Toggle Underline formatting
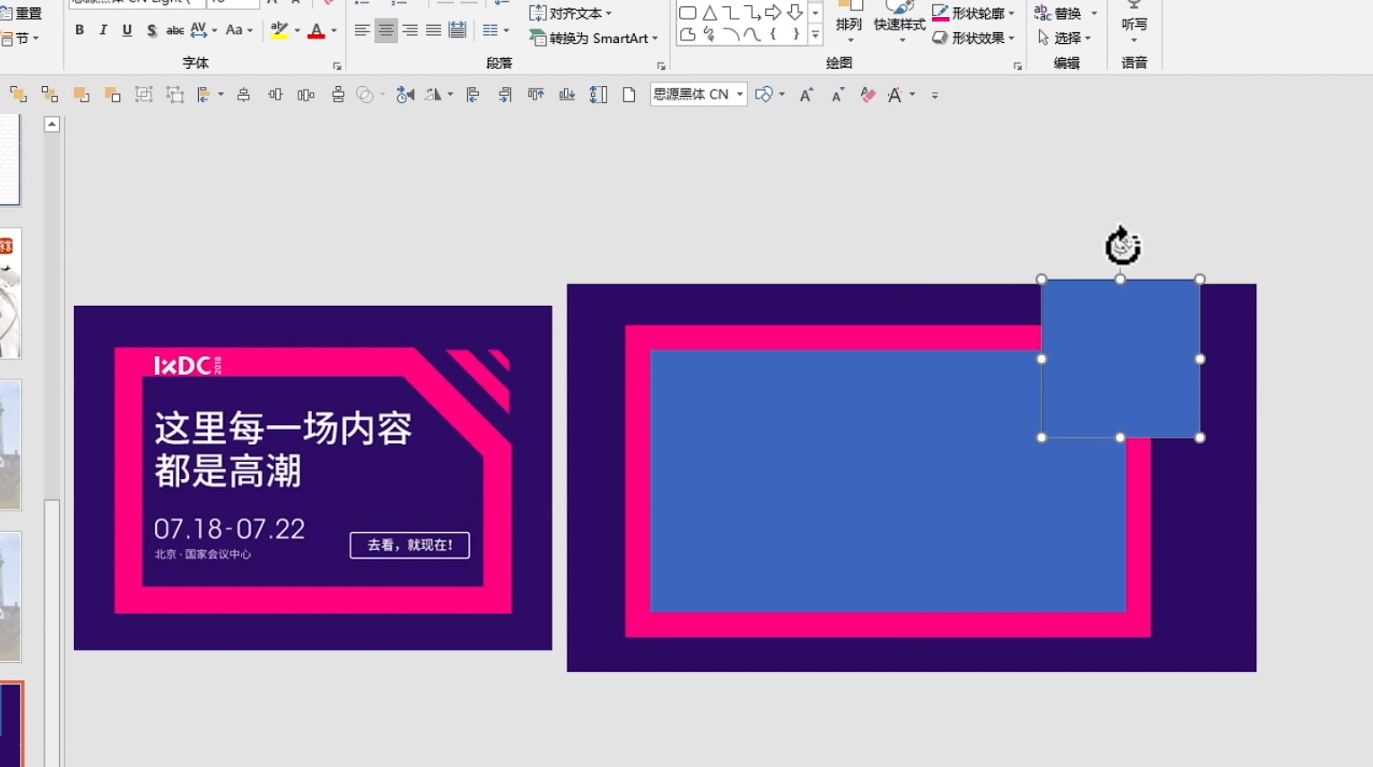Viewport: 1373px width, 767px height. [x=127, y=31]
